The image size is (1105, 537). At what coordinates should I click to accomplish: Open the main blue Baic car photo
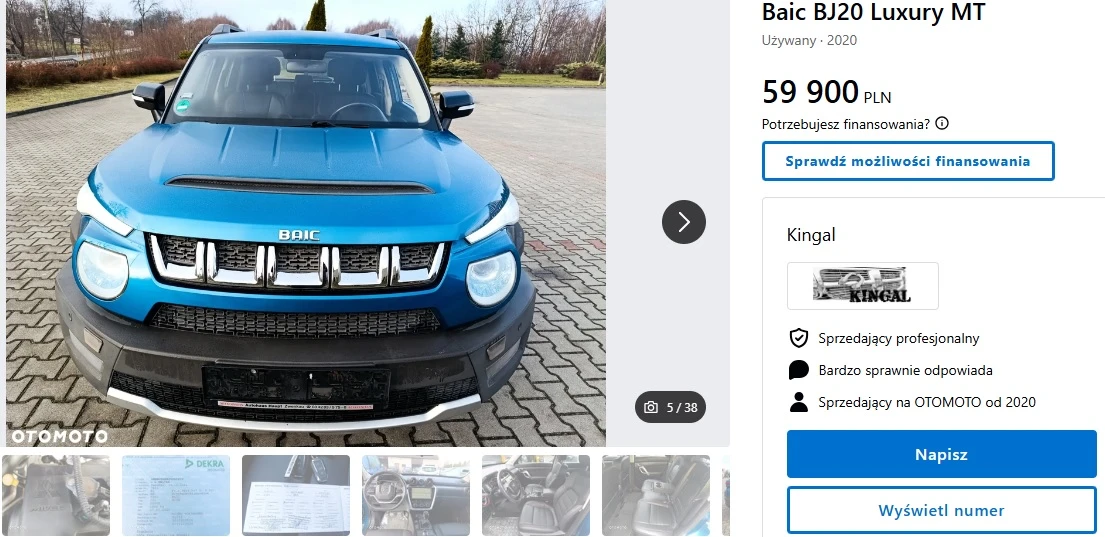coord(306,222)
